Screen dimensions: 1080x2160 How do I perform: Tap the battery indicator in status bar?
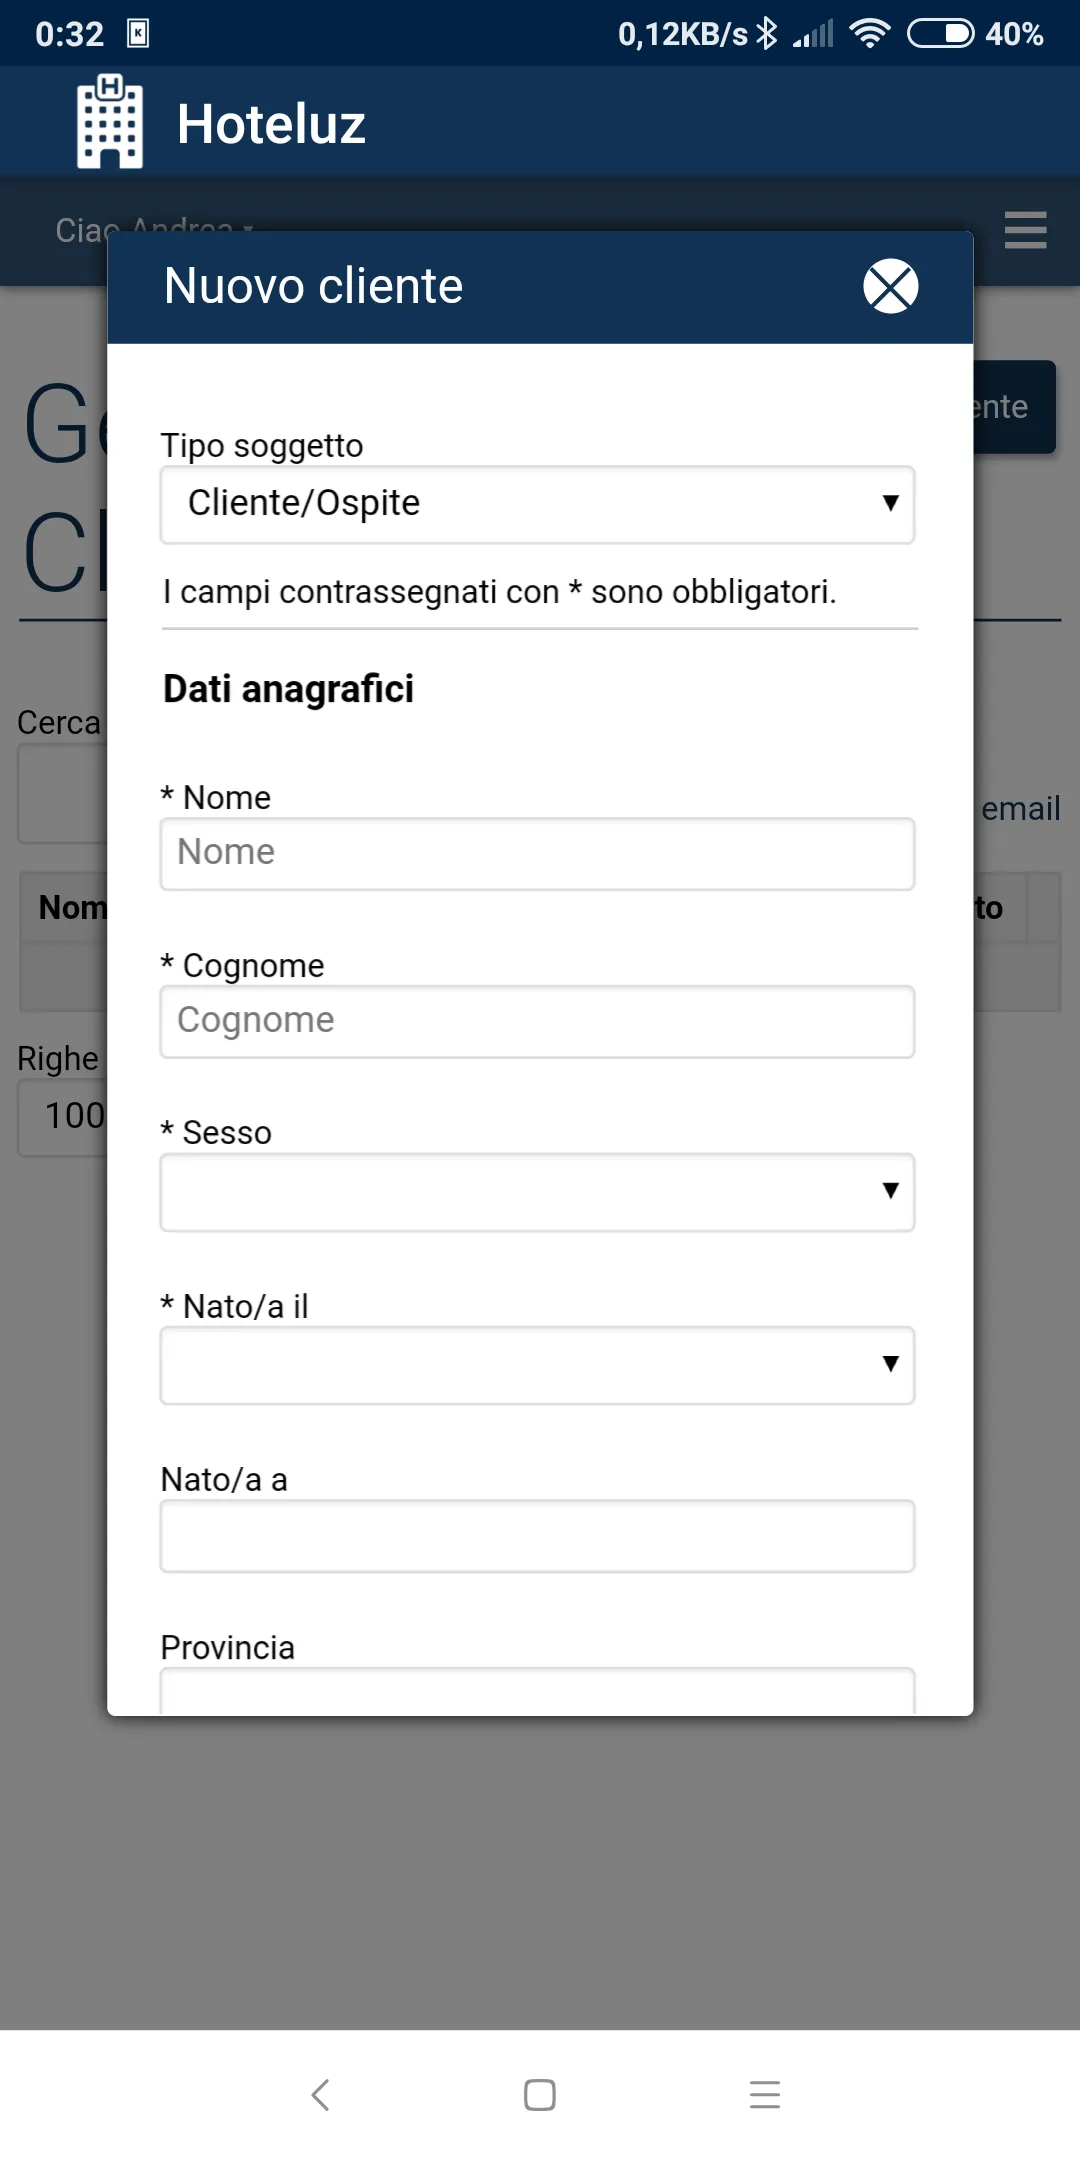point(939,34)
